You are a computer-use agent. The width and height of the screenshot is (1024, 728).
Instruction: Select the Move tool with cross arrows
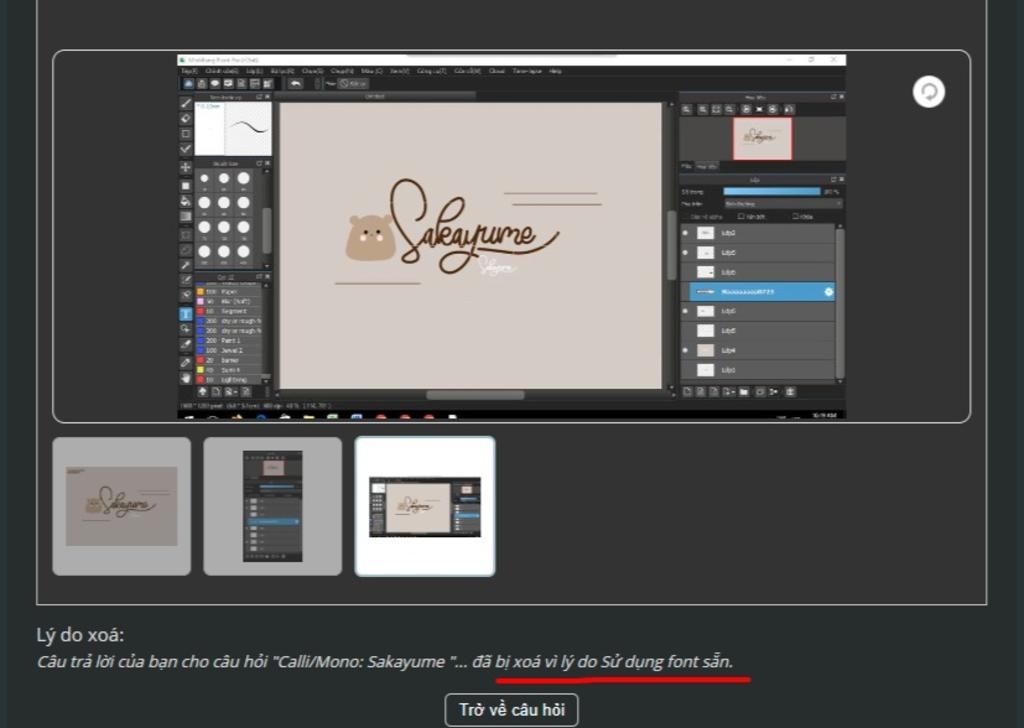186,167
